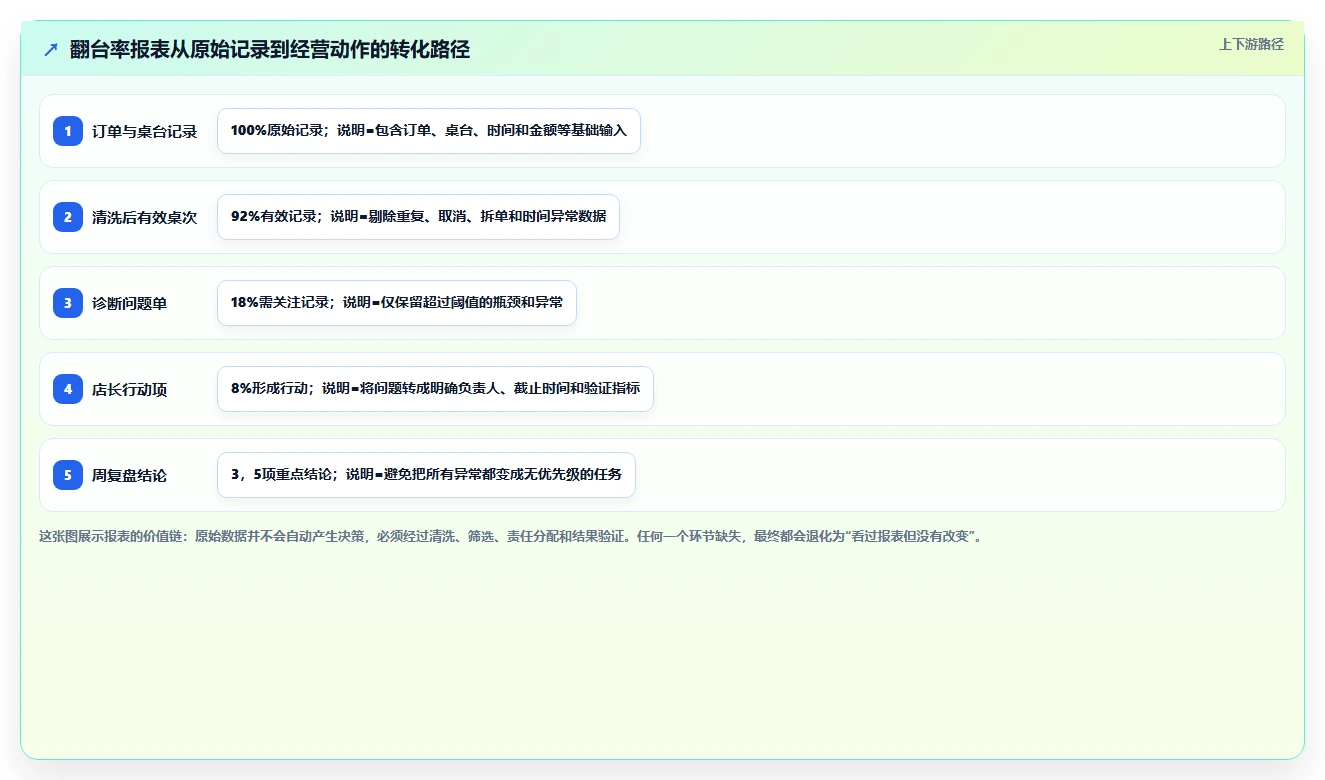Click the 上下游路径 label

coord(1251,44)
